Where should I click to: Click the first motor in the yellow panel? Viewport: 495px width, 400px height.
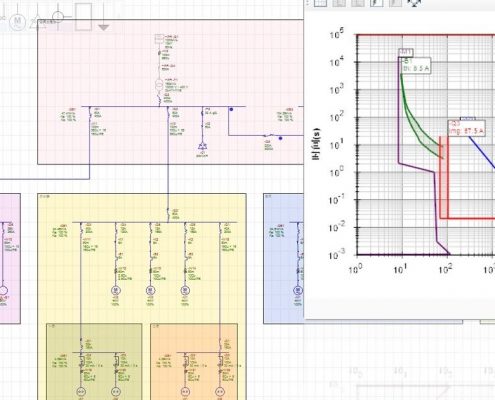tap(116, 290)
